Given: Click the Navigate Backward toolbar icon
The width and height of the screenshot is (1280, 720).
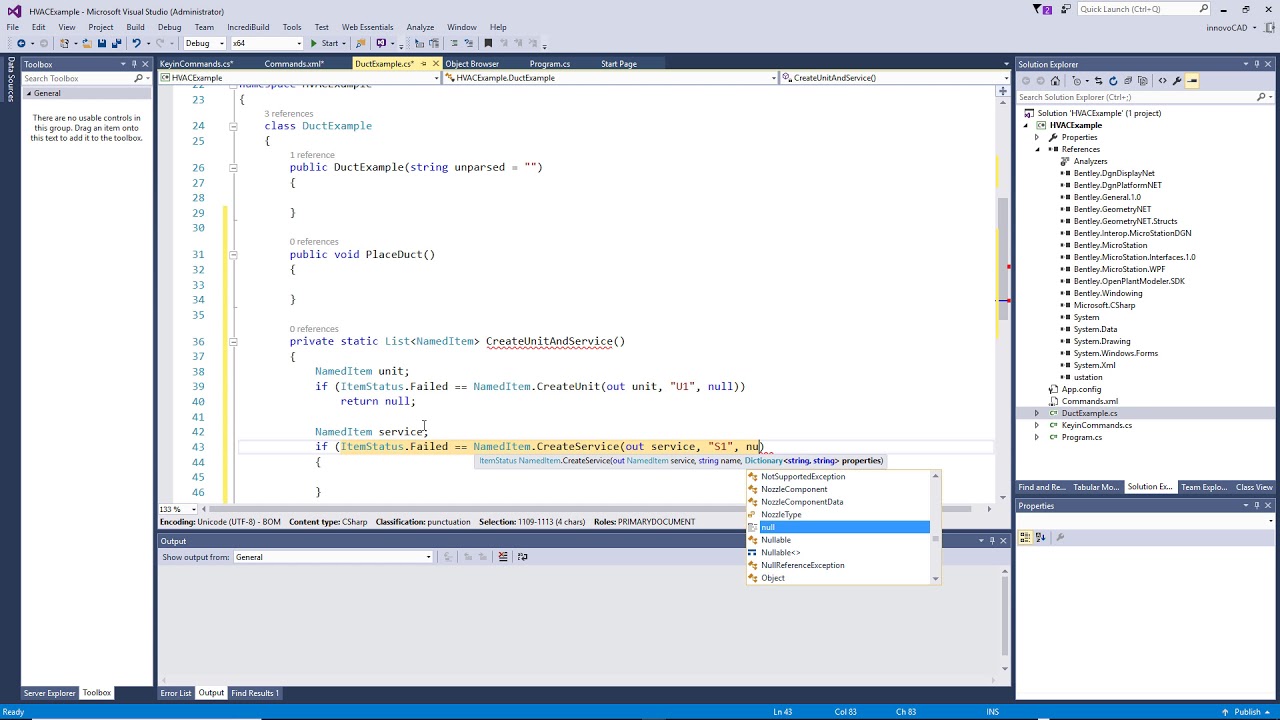Looking at the screenshot, I should pyautogui.click(x=21, y=43).
